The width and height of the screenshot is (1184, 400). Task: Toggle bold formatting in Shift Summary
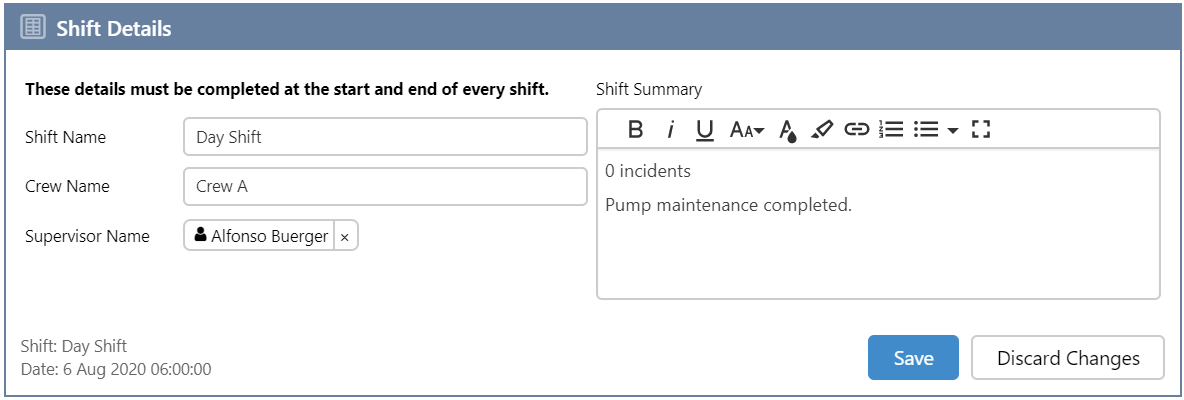(x=635, y=129)
